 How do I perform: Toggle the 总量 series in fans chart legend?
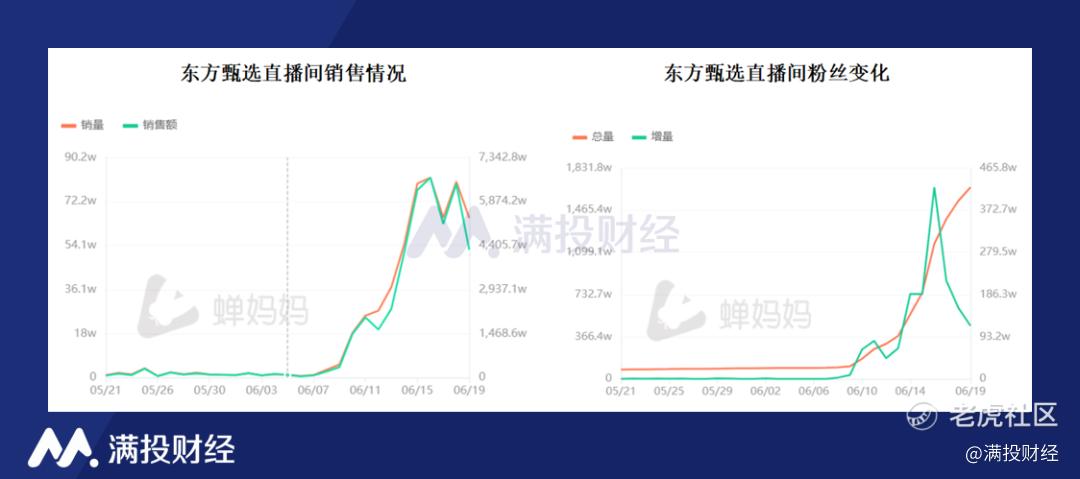(592, 136)
